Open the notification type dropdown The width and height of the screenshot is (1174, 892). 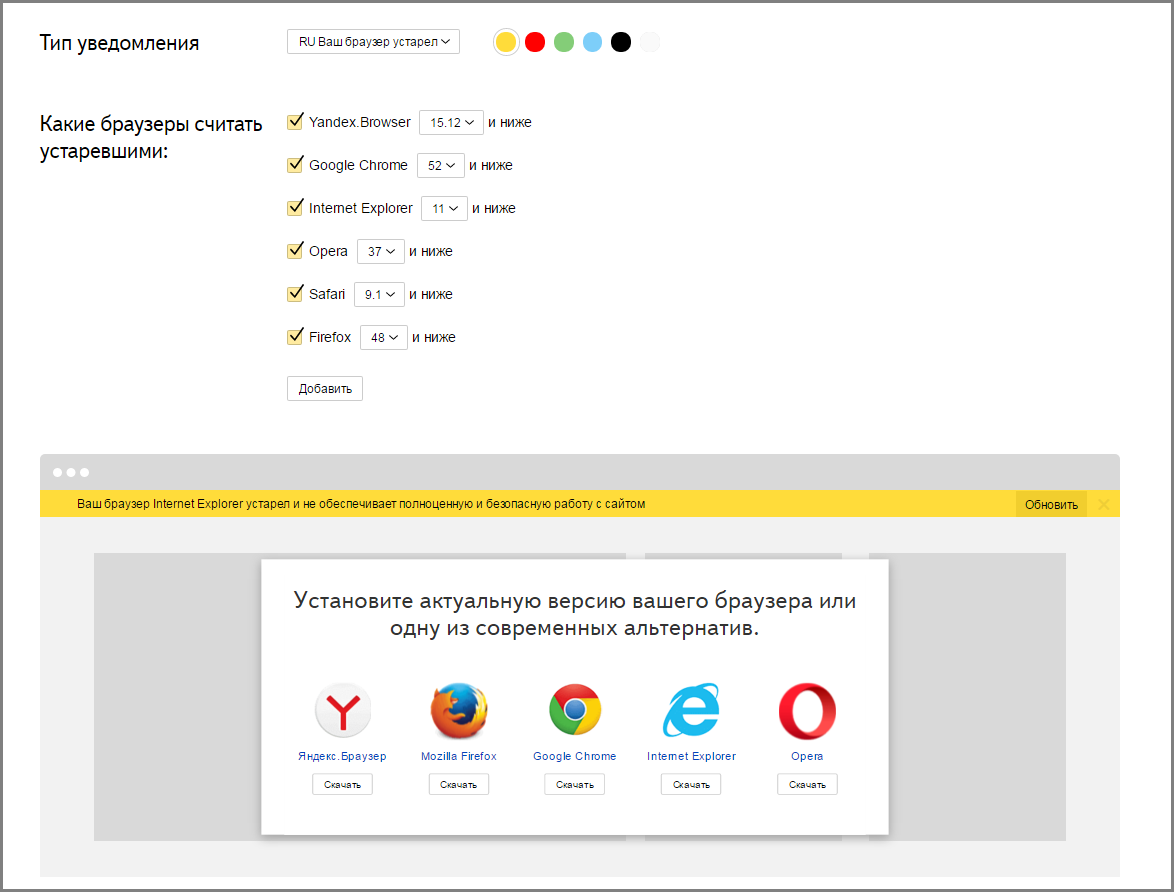(x=373, y=42)
